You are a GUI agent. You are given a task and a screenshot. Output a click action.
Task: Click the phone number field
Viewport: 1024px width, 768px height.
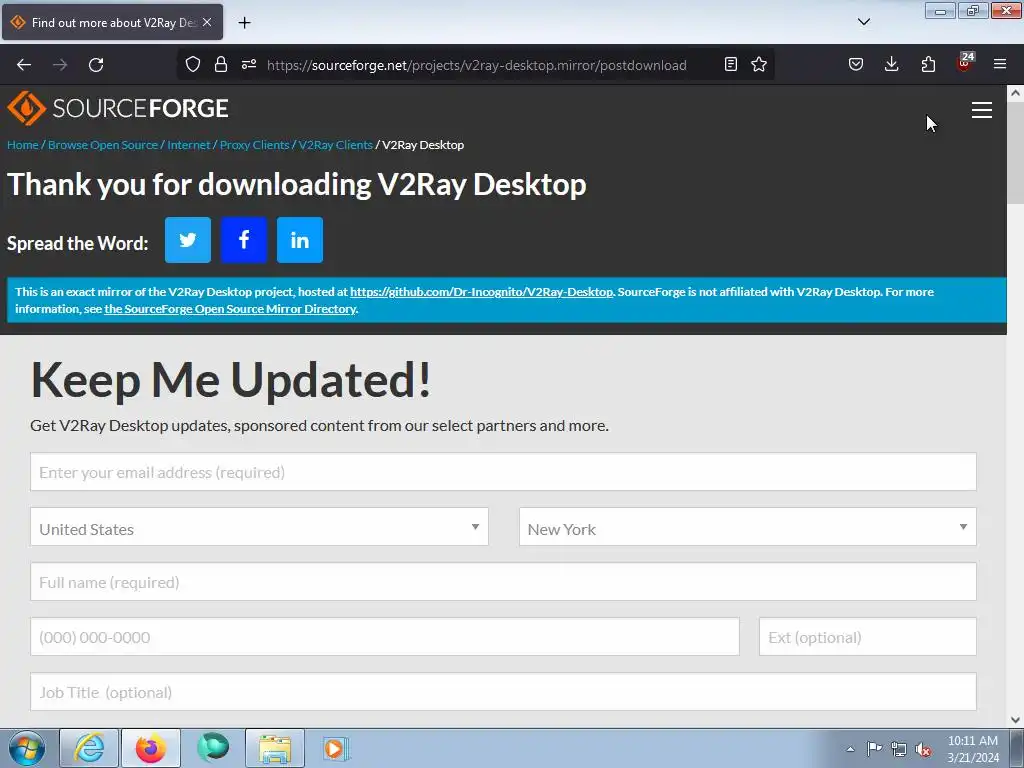tap(385, 637)
